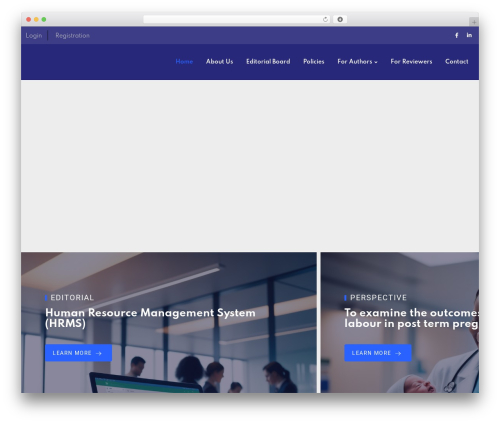Open a new tab with plus button

point(474,22)
